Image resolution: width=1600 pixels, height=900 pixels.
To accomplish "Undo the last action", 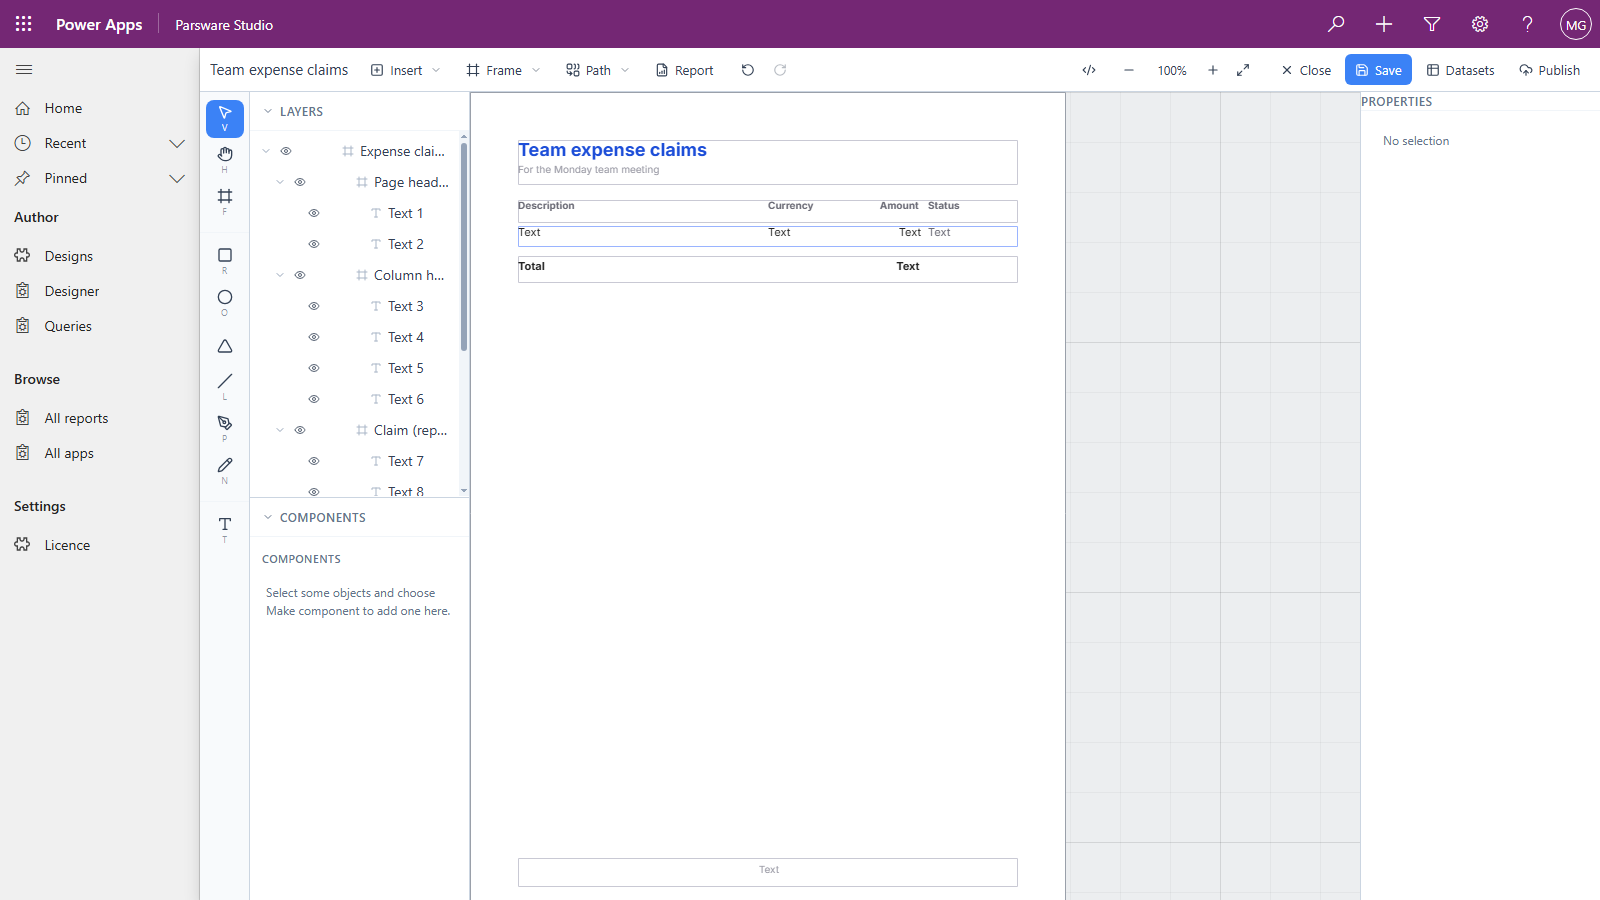I will (748, 70).
